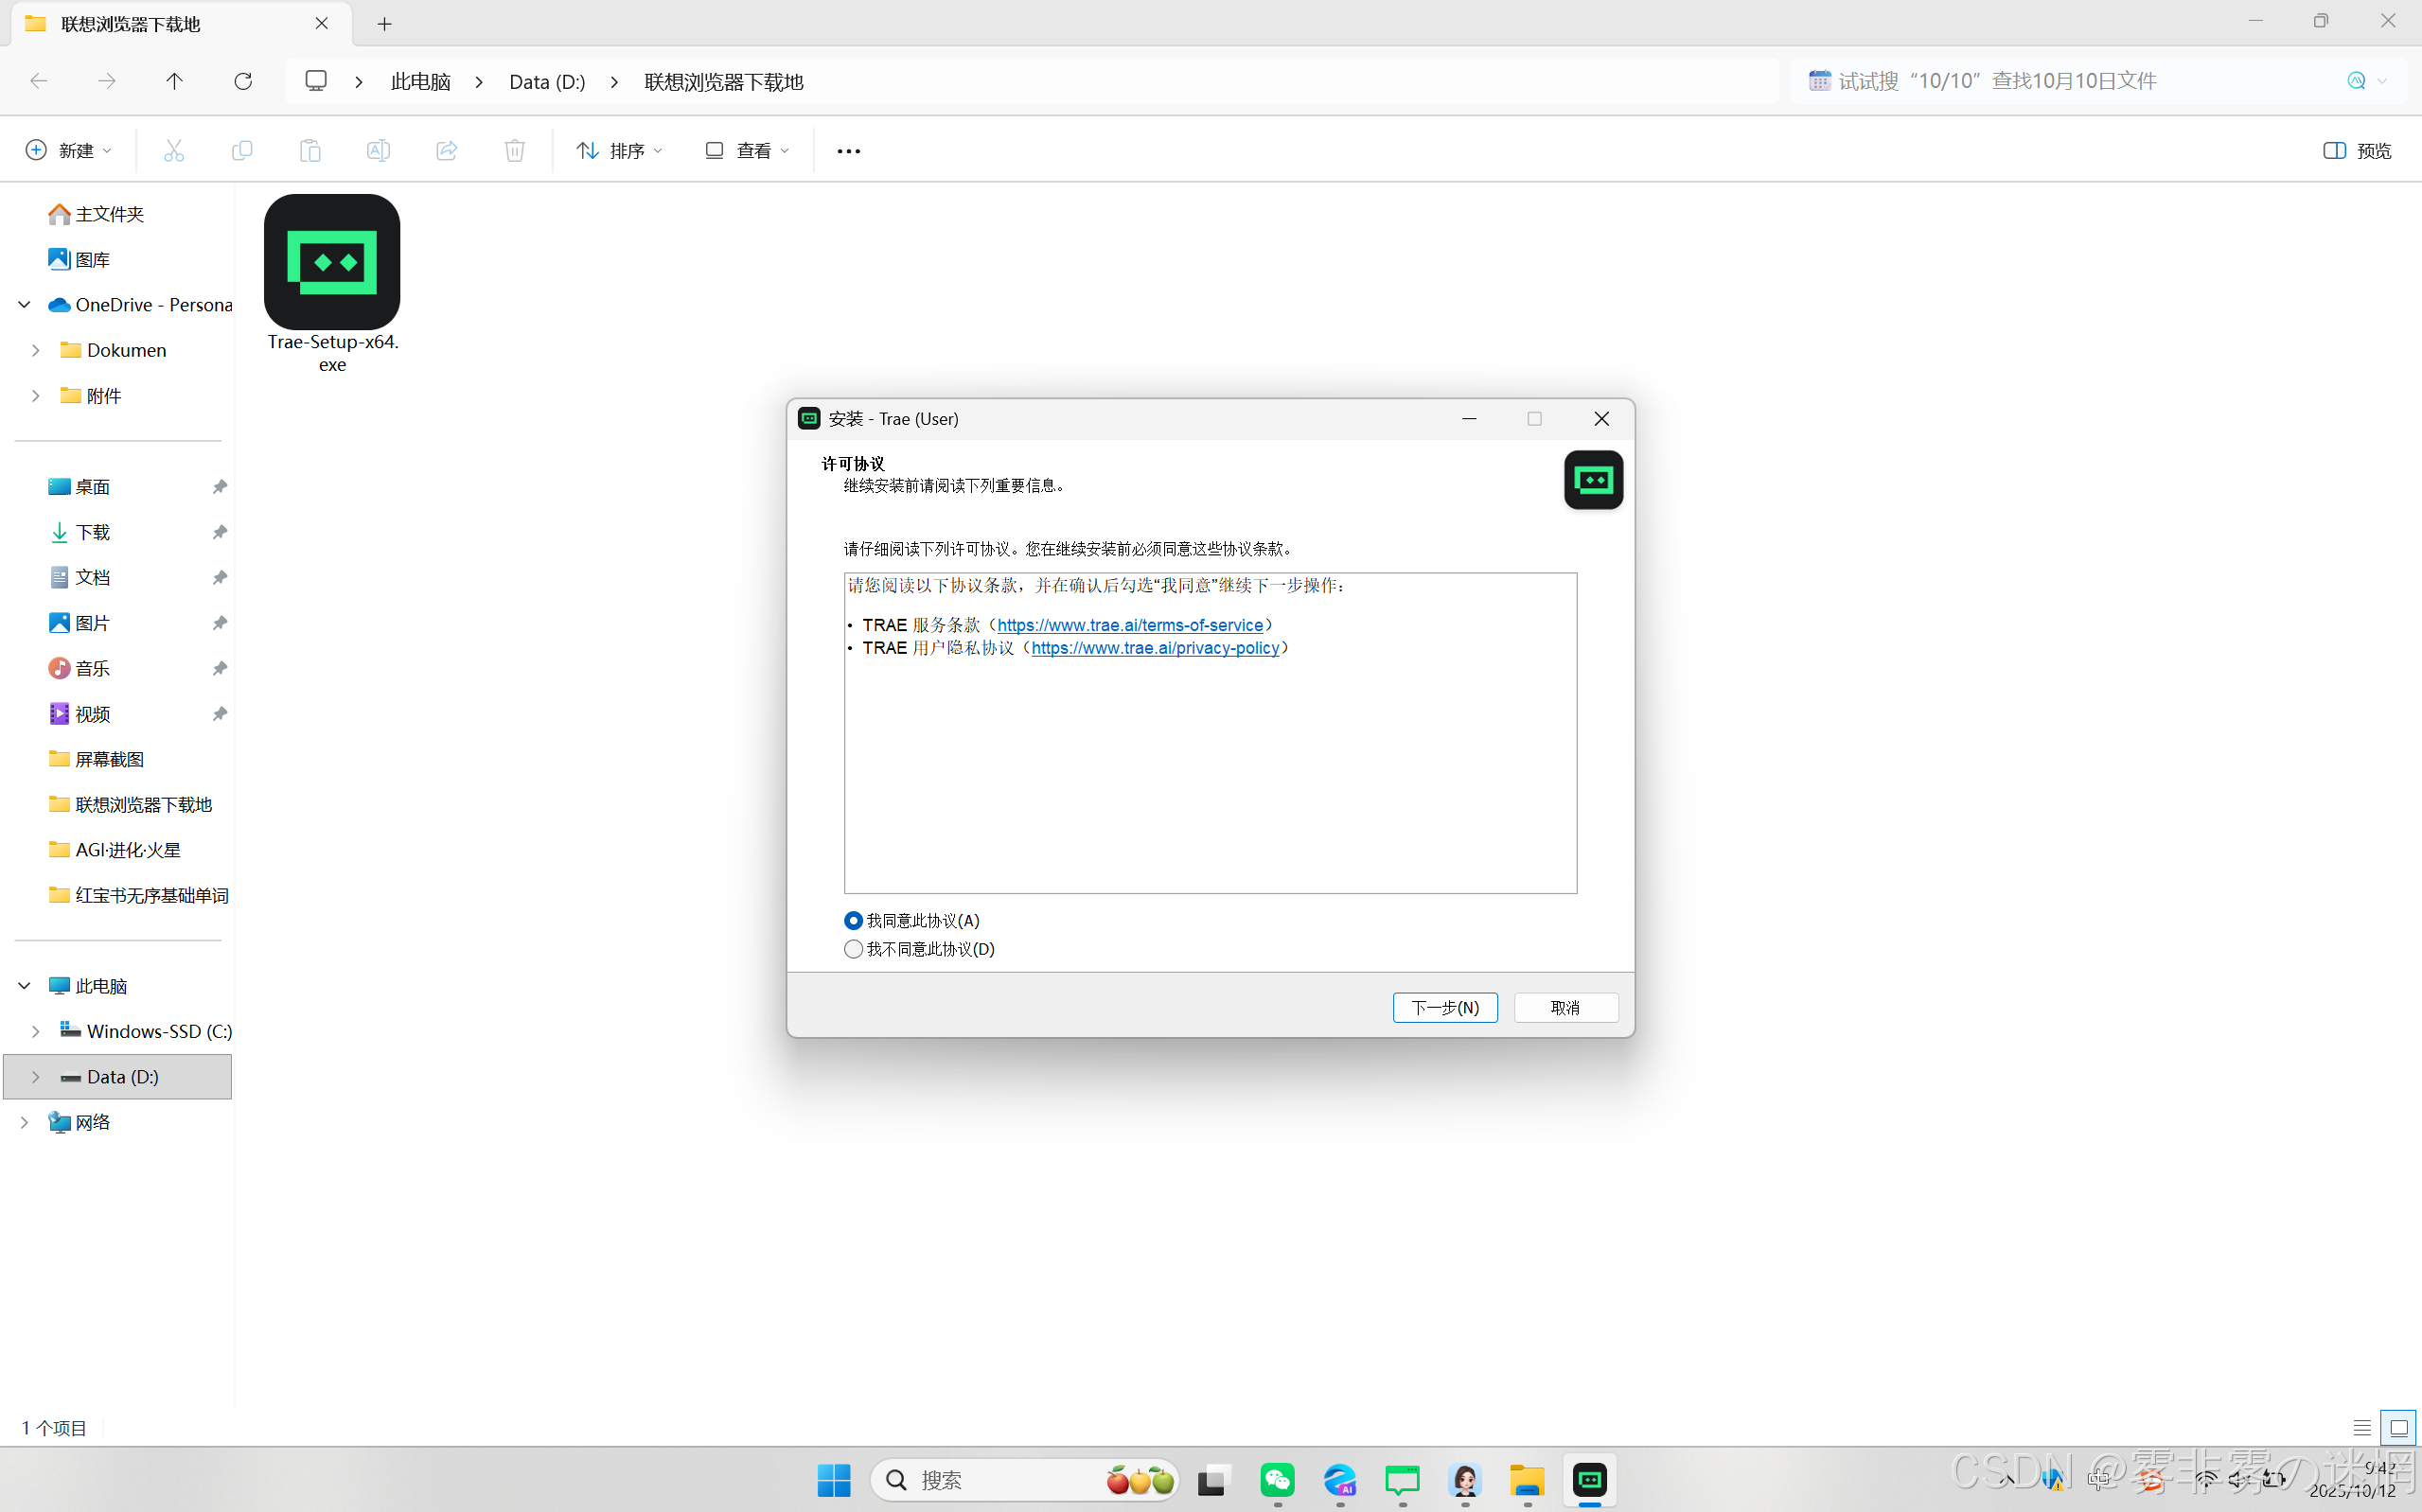Image resolution: width=2422 pixels, height=1512 pixels.
Task: Open the 新建 new item menu
Action: click(68, 150)
